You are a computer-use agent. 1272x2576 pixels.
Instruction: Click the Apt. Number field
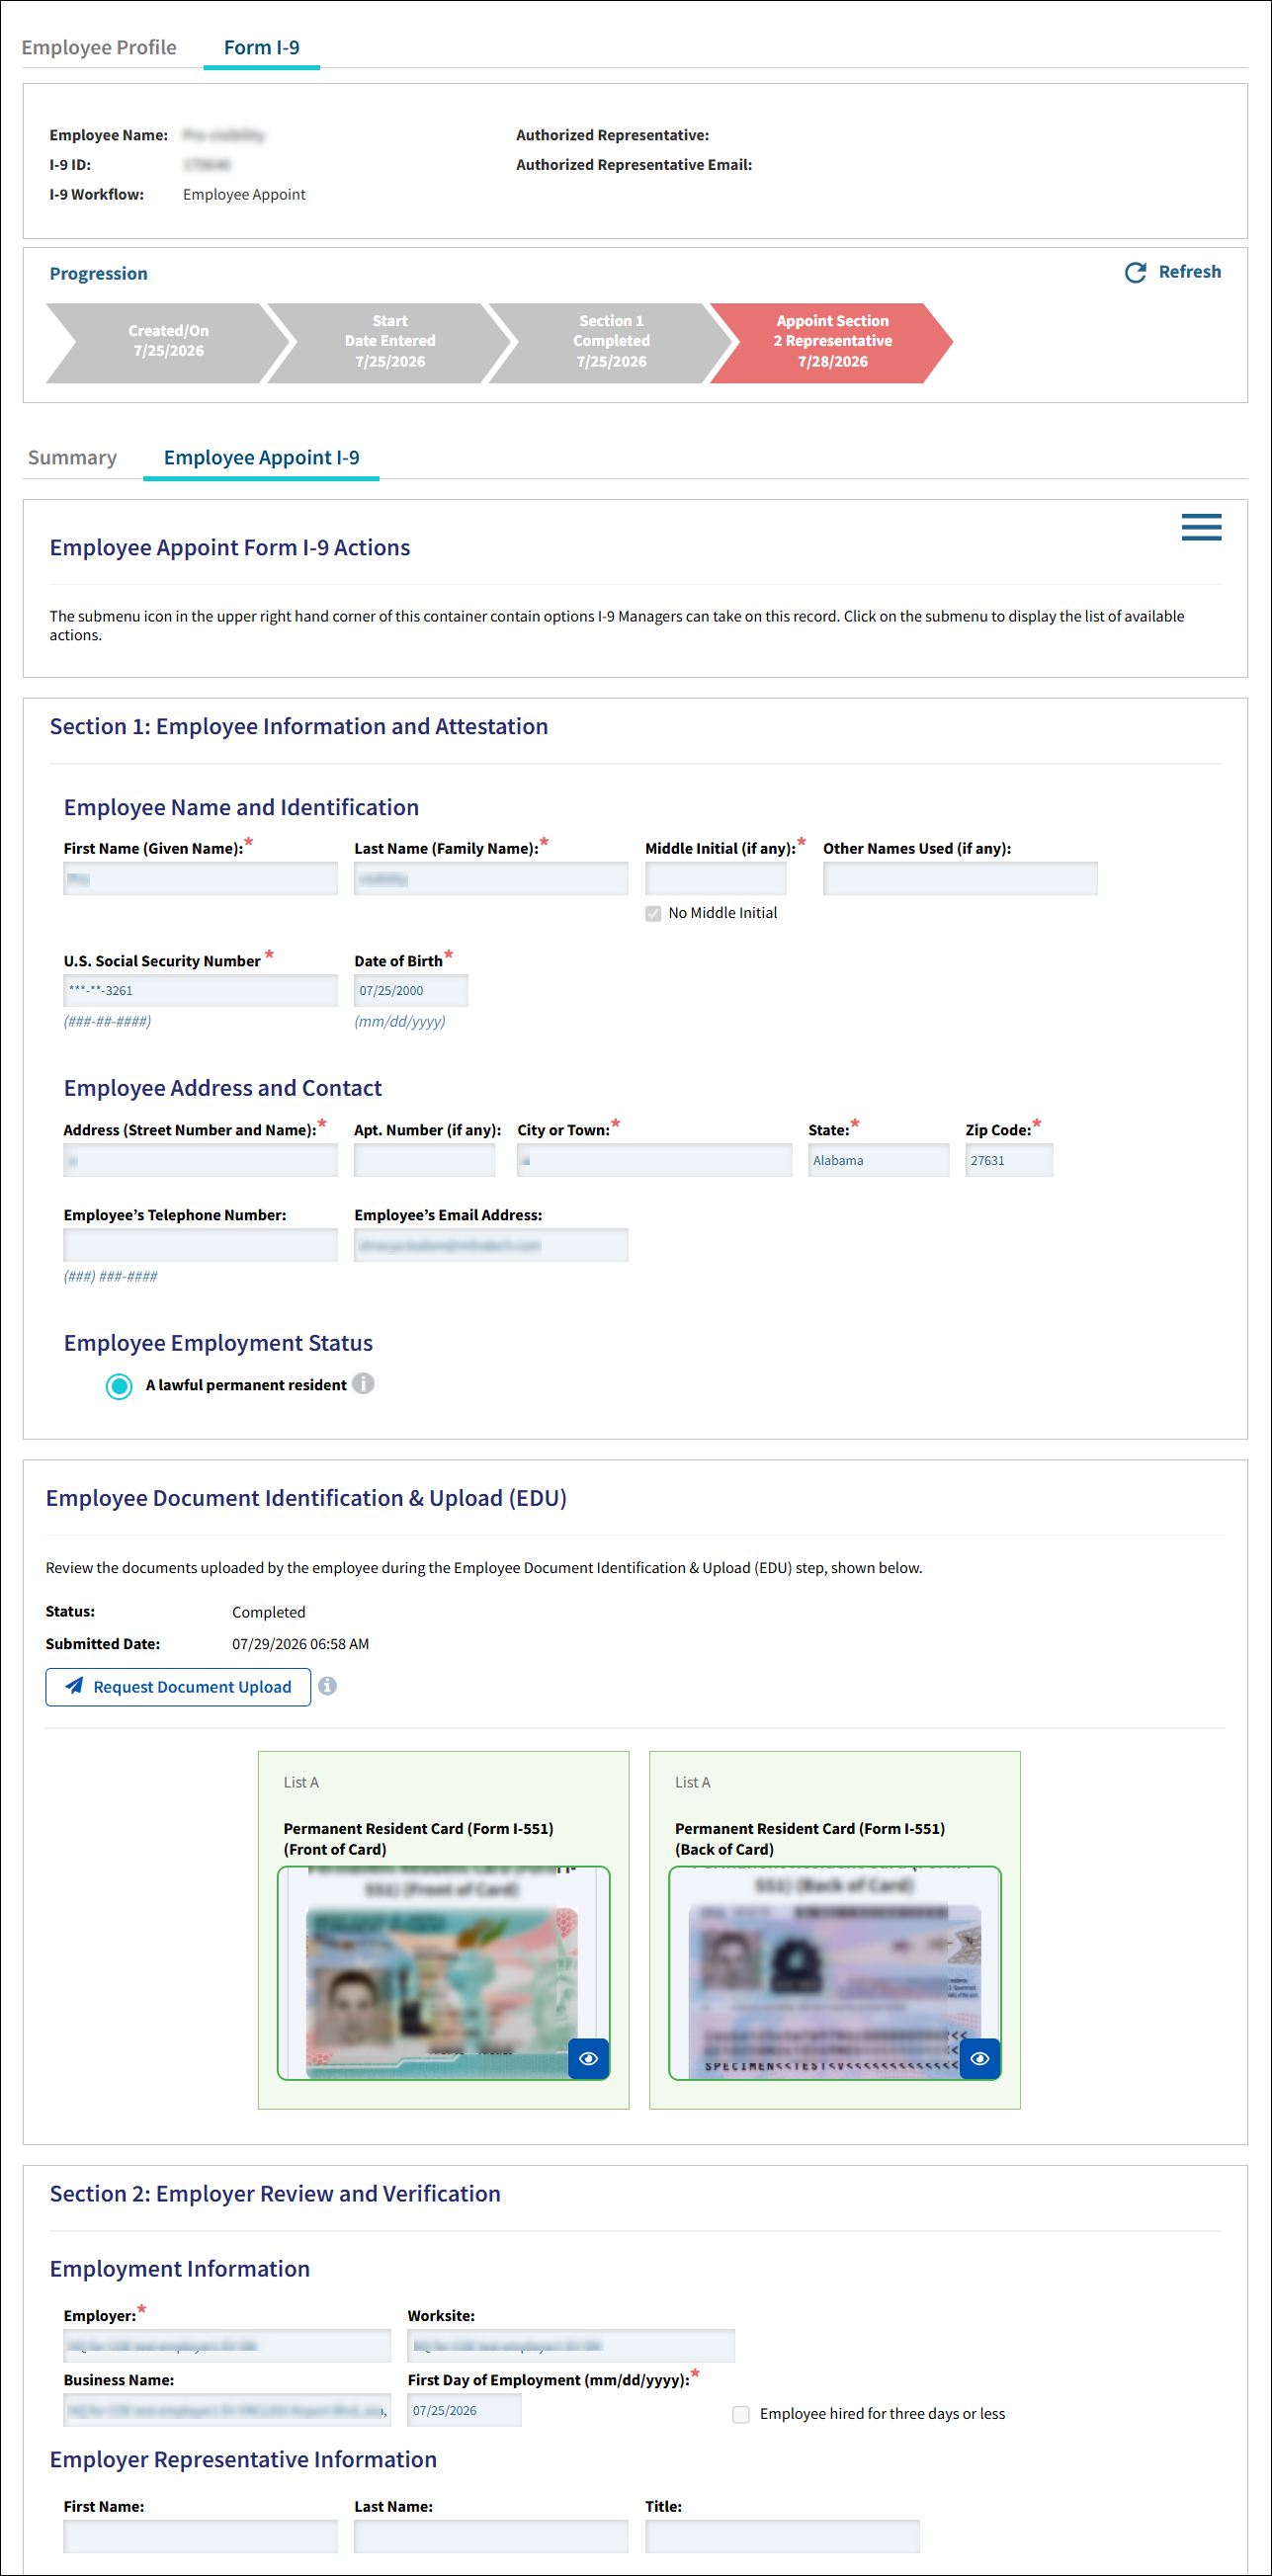pyautogui.click(x=424, y=1160)
